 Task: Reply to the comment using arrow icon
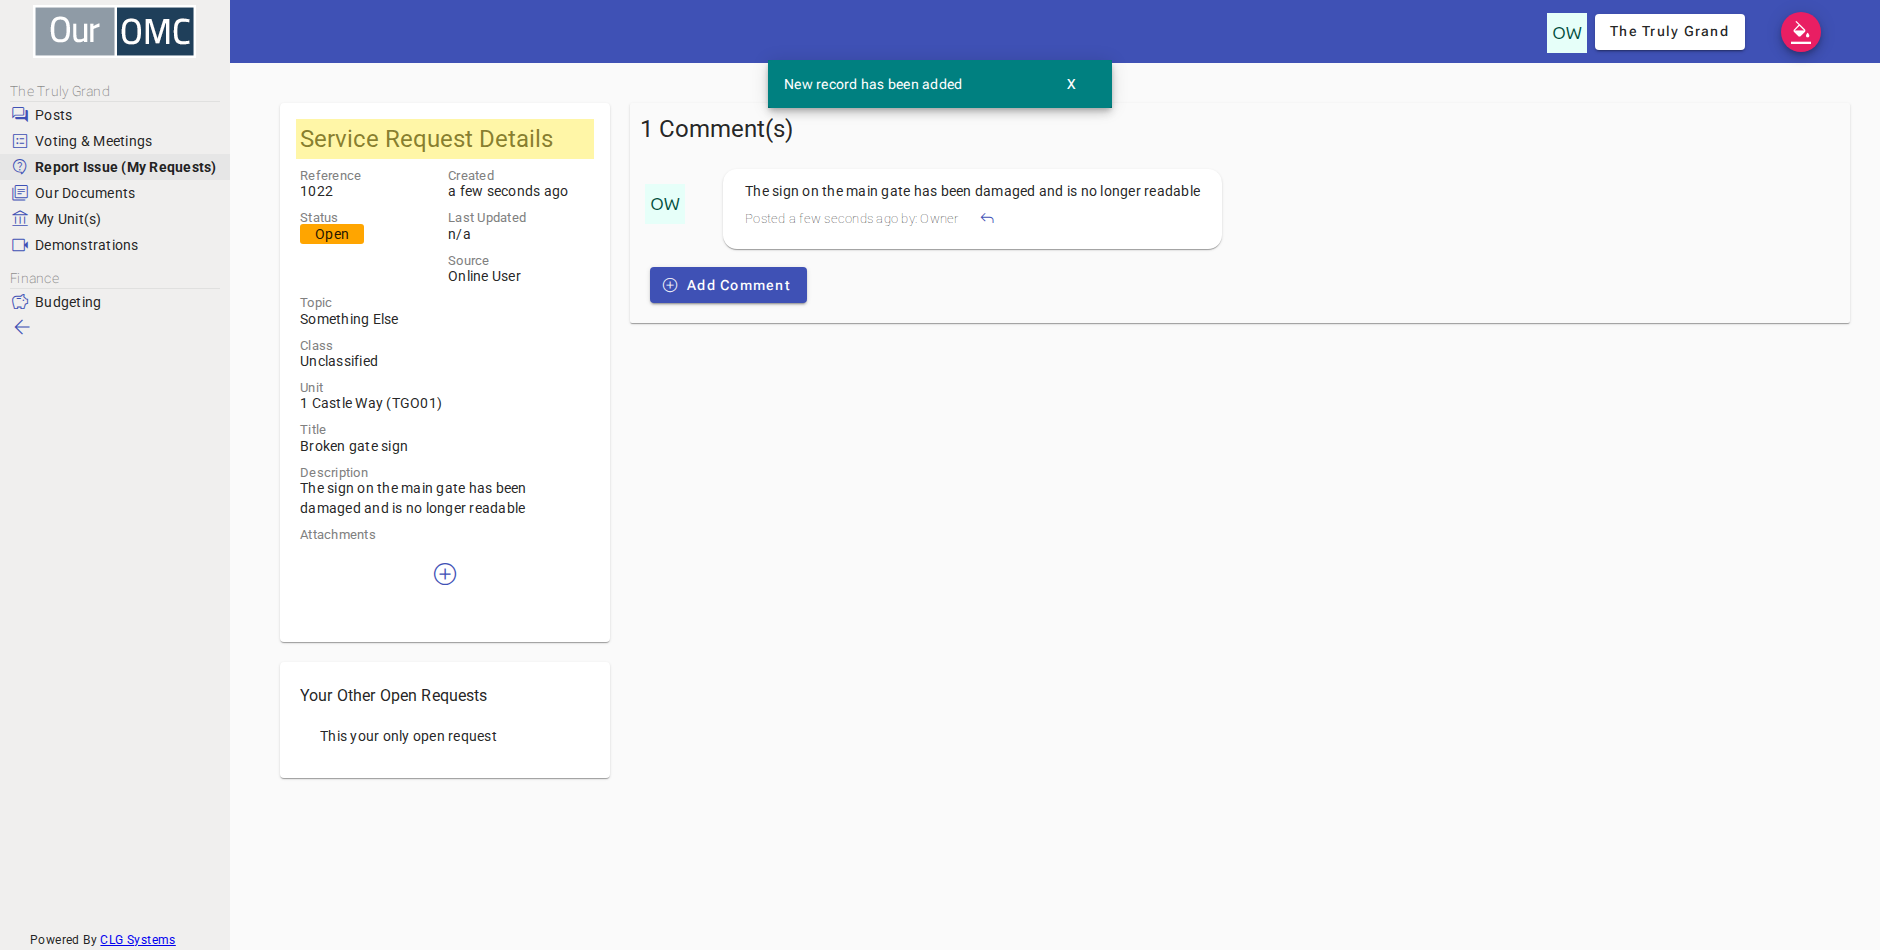click(987, 218)
